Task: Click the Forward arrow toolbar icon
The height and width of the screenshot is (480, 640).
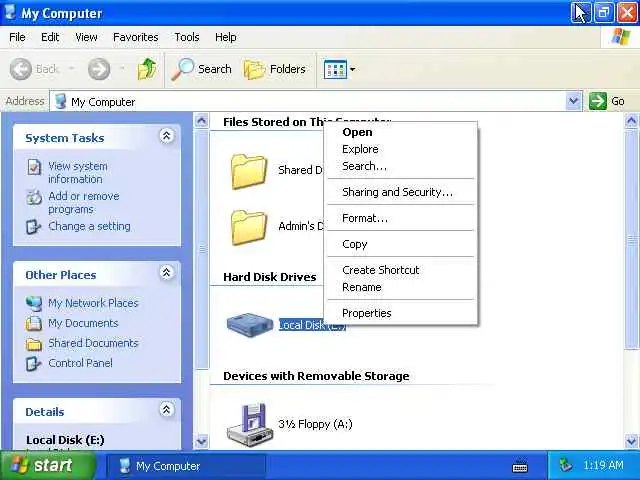Action: pyautogui.click(x=99, y=69)
